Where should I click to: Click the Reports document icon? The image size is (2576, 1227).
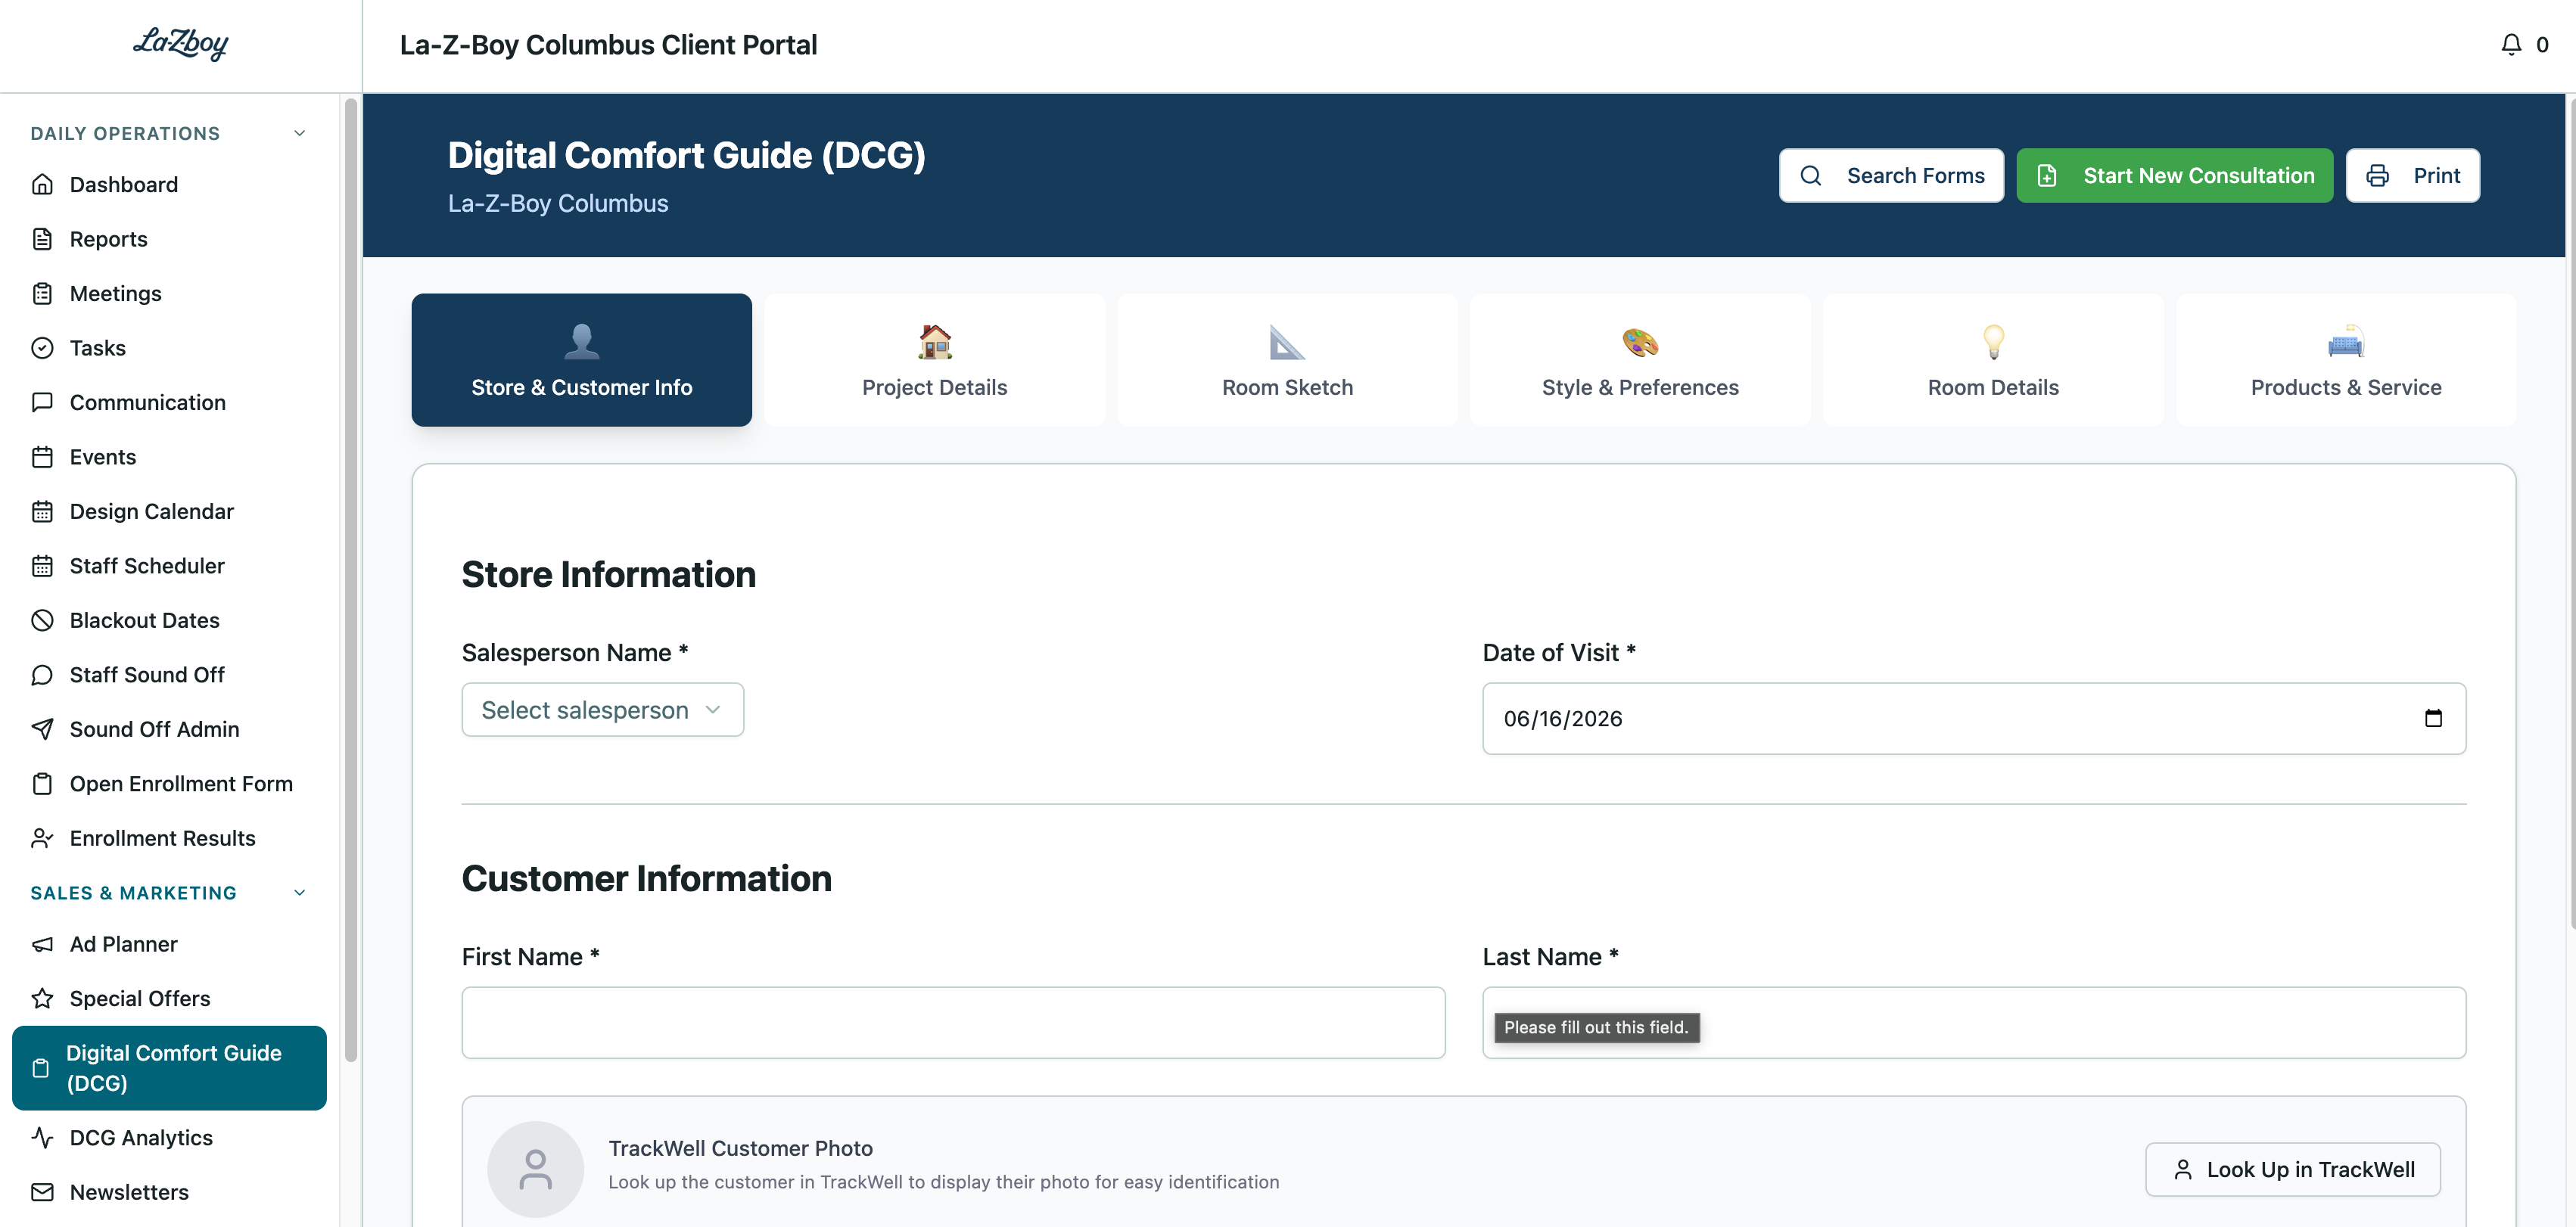point(42,239)
